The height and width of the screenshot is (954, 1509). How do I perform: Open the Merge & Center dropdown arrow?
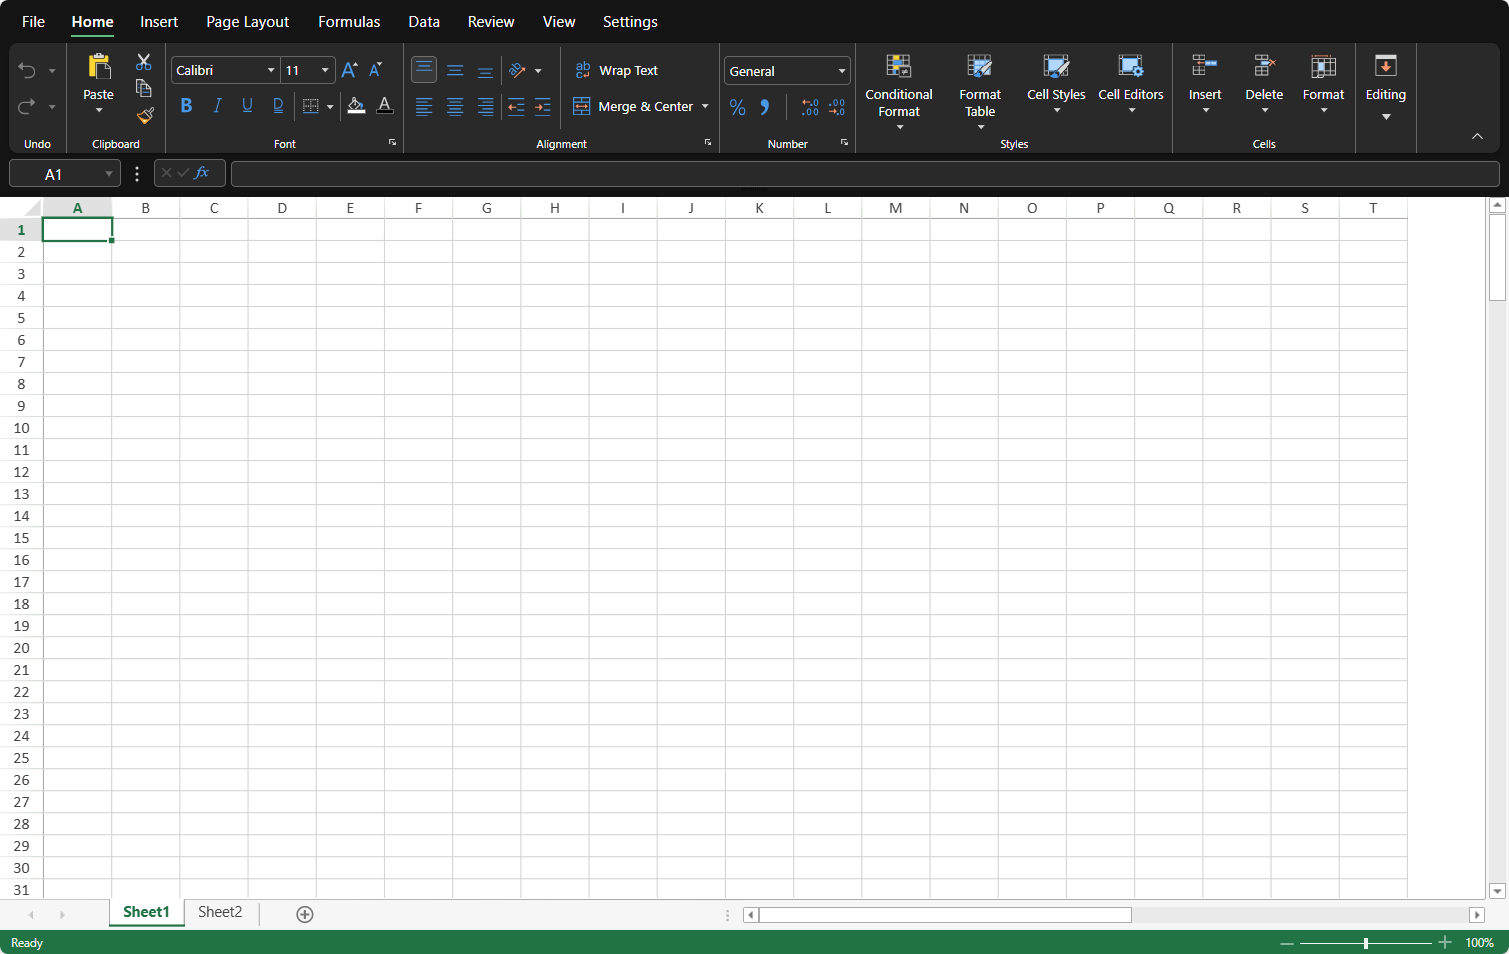(x=705, y=106)
